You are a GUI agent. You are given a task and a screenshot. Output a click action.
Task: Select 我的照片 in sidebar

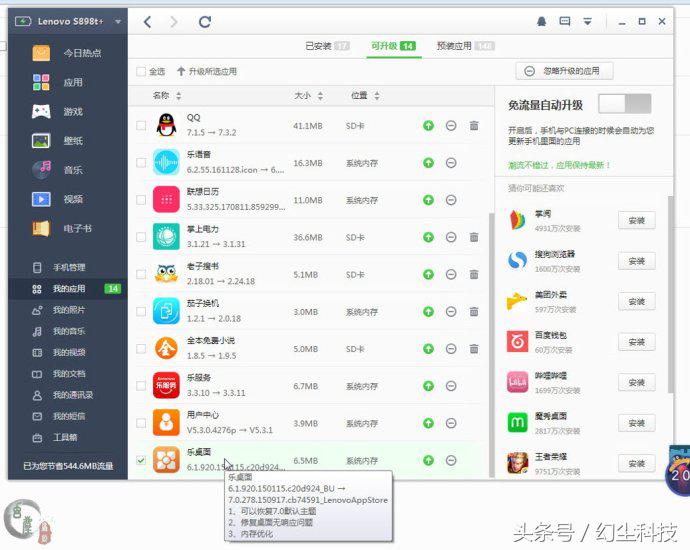tap(68, 310)
